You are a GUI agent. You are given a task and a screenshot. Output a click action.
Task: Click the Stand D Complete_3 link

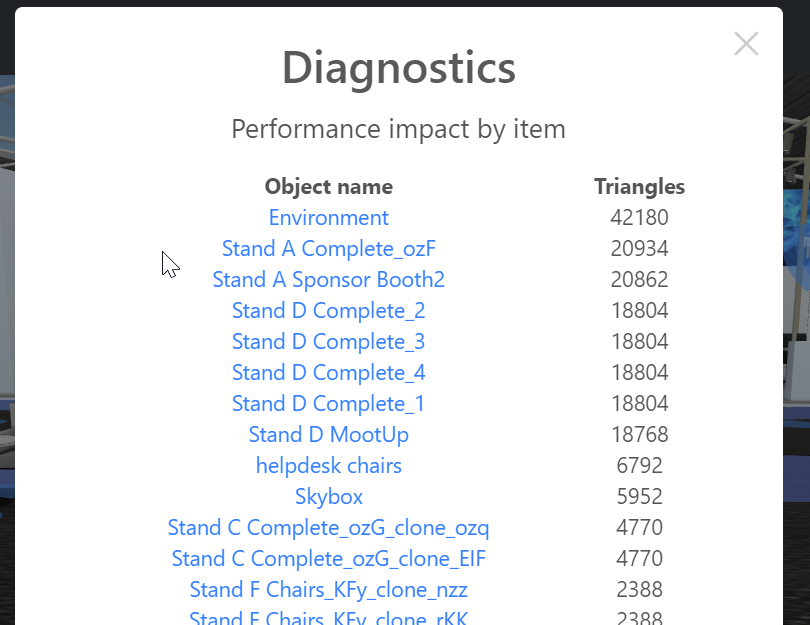[328, 341]
